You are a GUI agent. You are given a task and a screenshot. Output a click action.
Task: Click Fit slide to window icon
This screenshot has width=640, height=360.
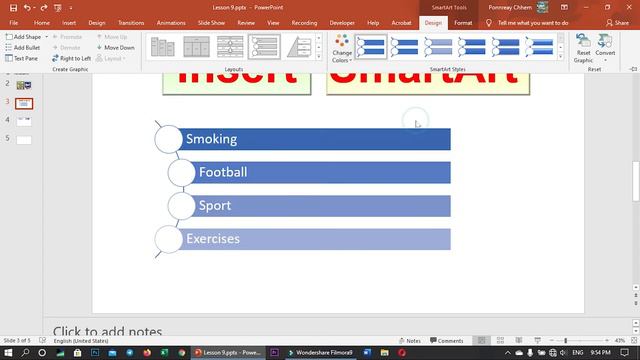point(634,340)
